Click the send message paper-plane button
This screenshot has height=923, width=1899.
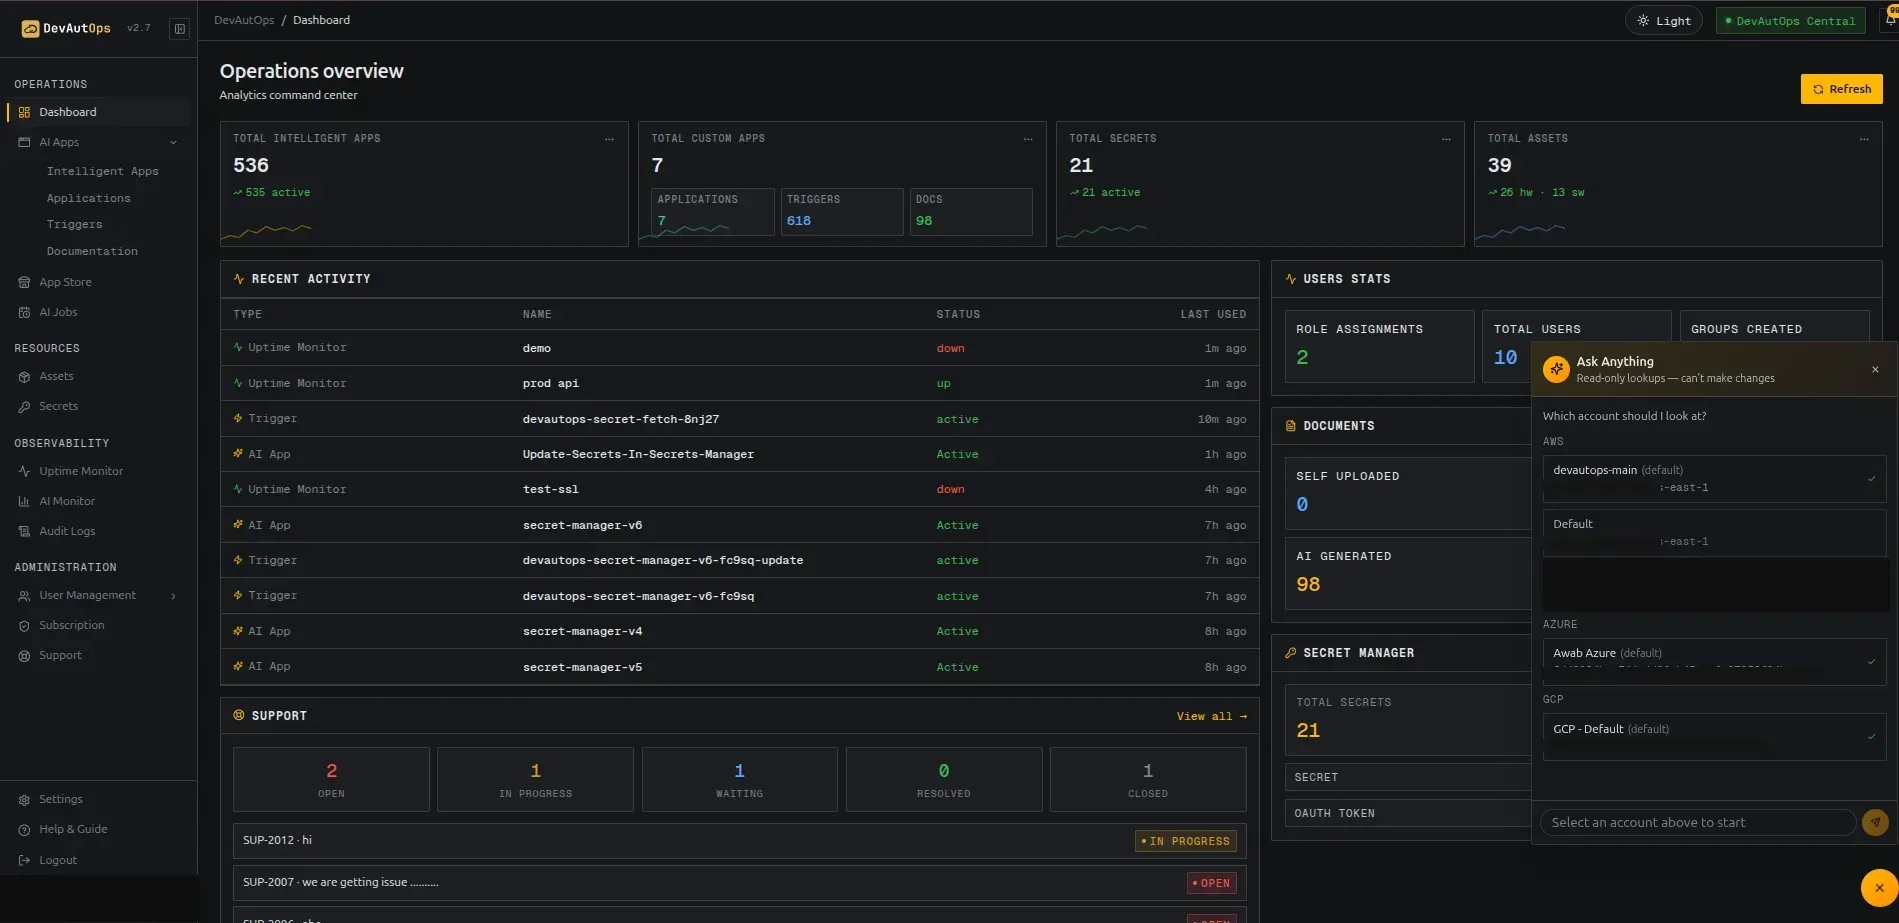(x=1875, y=823)
